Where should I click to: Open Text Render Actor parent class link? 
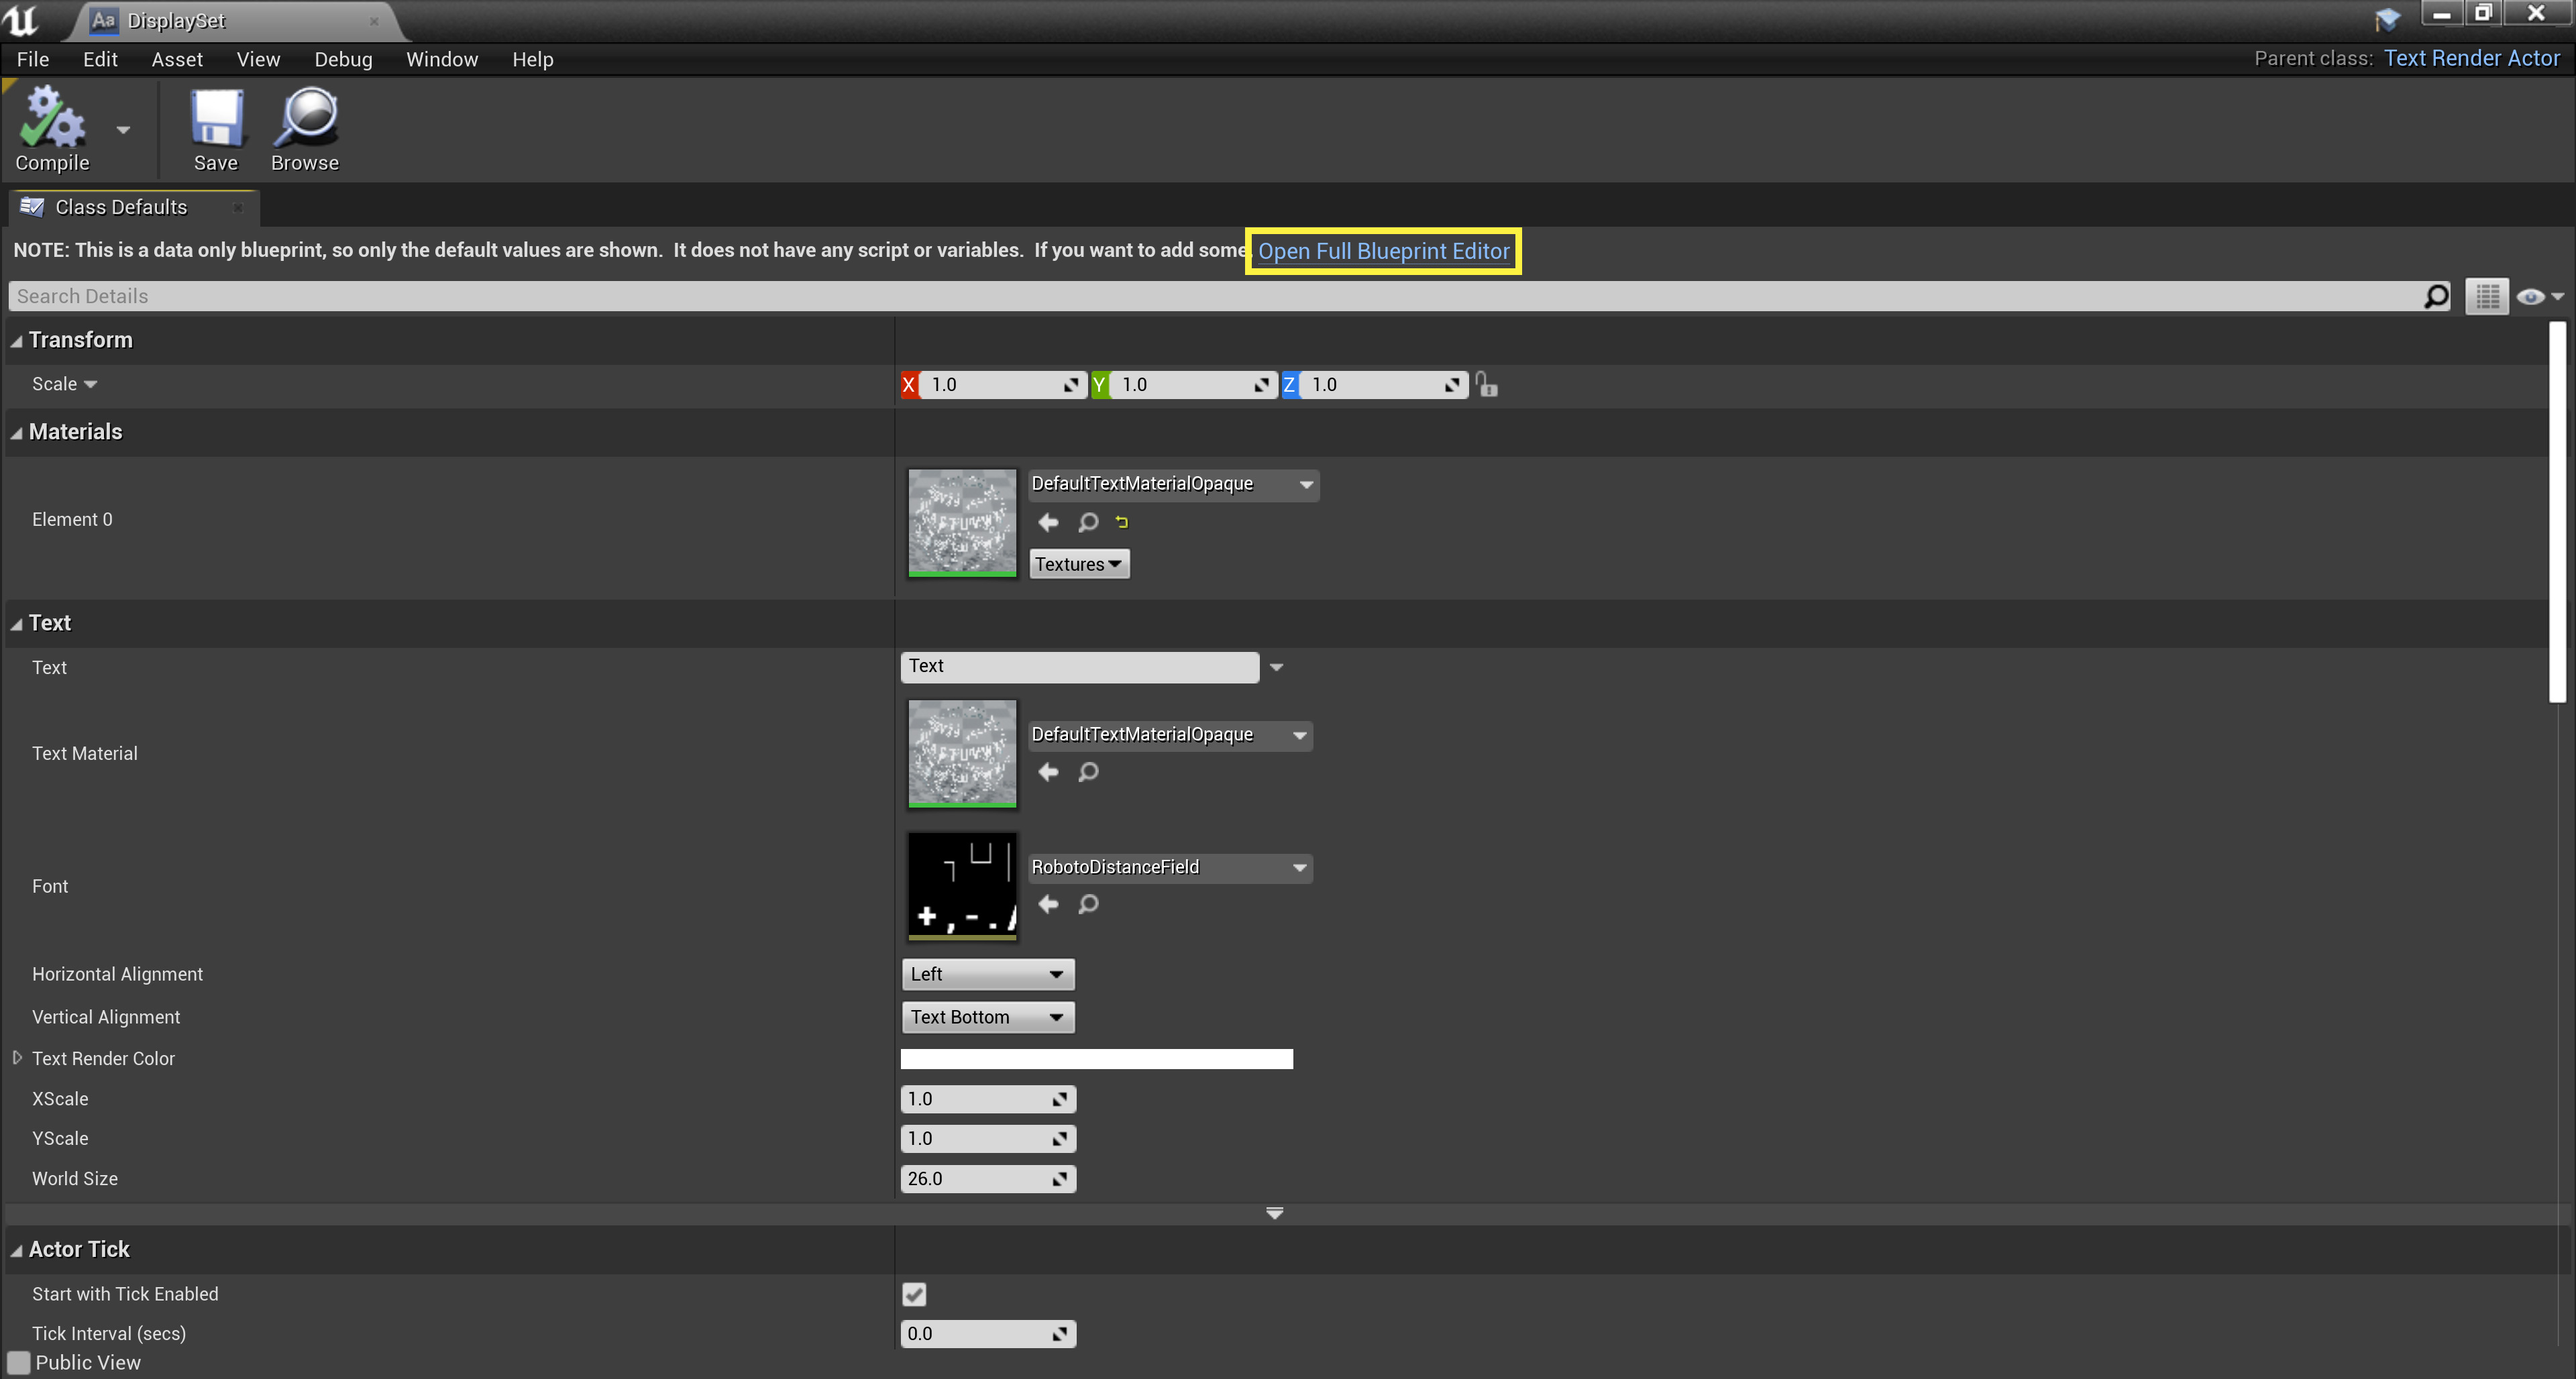click(x=2471, y=58)
